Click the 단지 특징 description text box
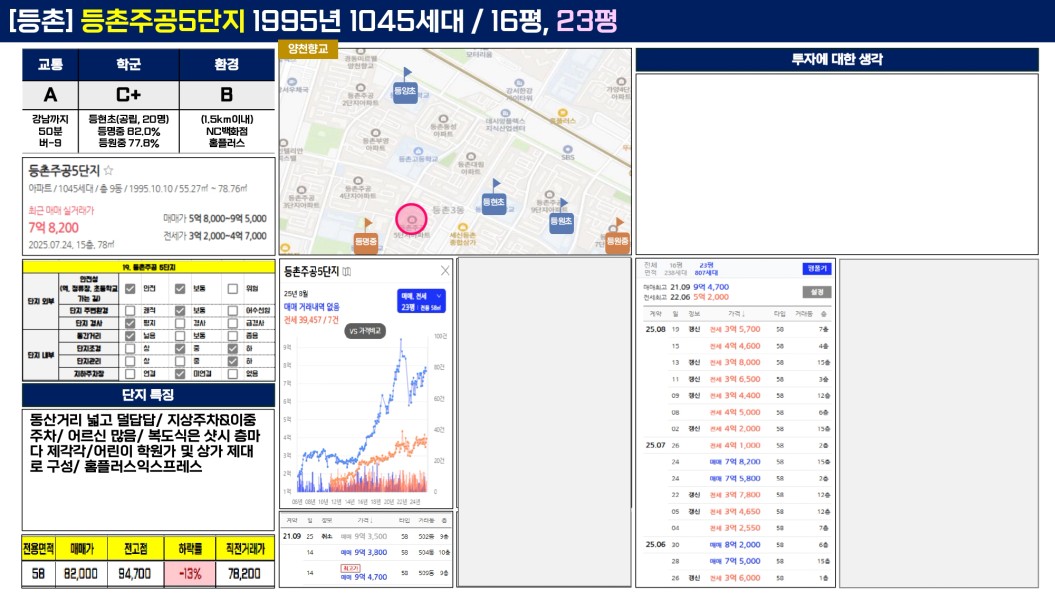 click(x=148, y=470)
